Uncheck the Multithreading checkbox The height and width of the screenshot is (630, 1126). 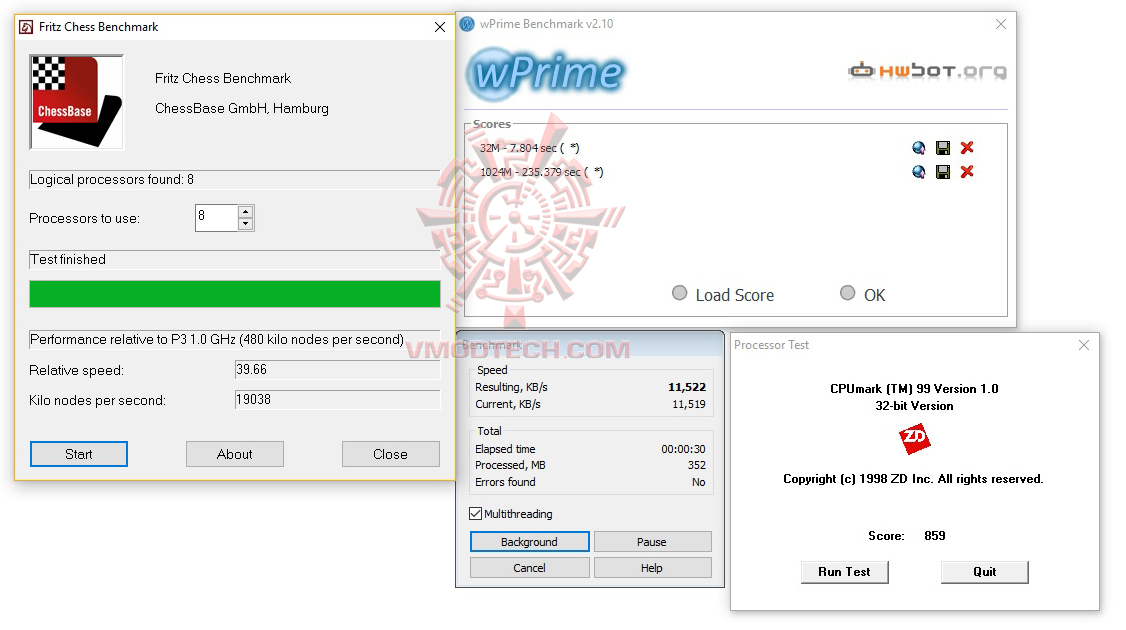click(x=475, y=514)
